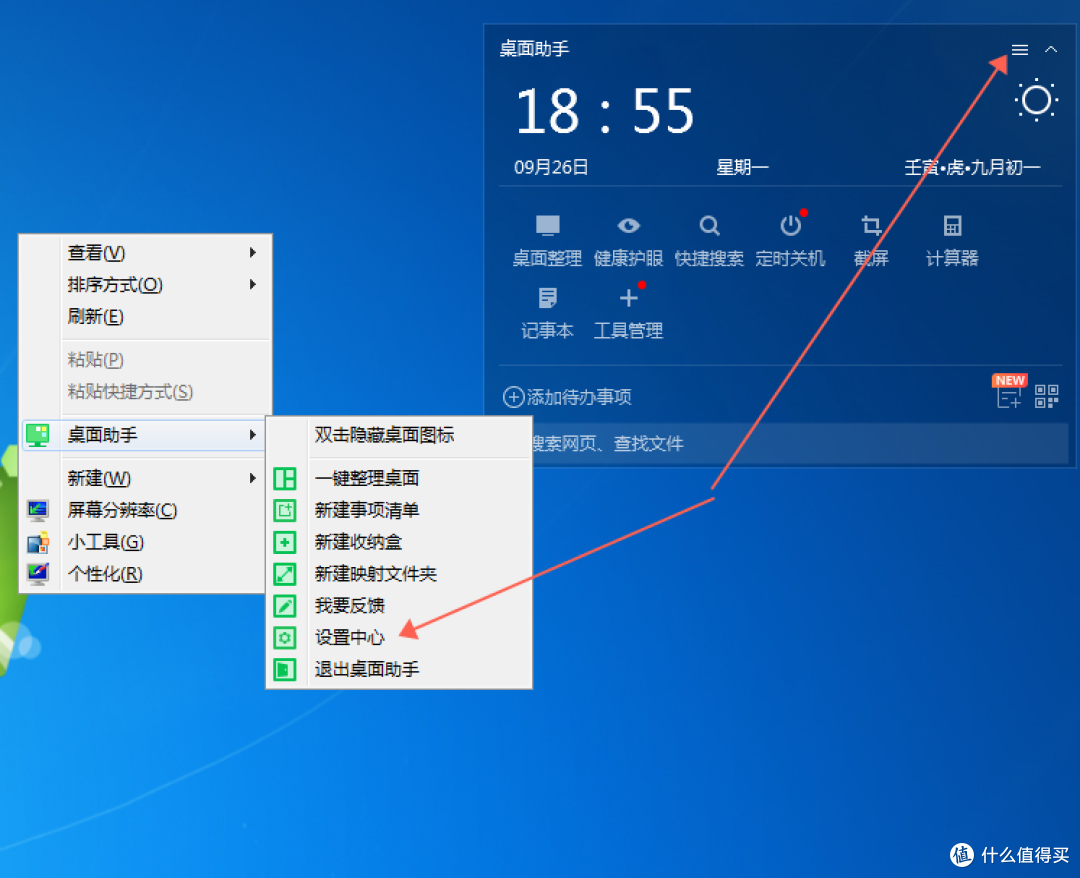Click the green monitor icon beside 桌面助手
Screen dimensions: 1080x878
click(37, 435)
